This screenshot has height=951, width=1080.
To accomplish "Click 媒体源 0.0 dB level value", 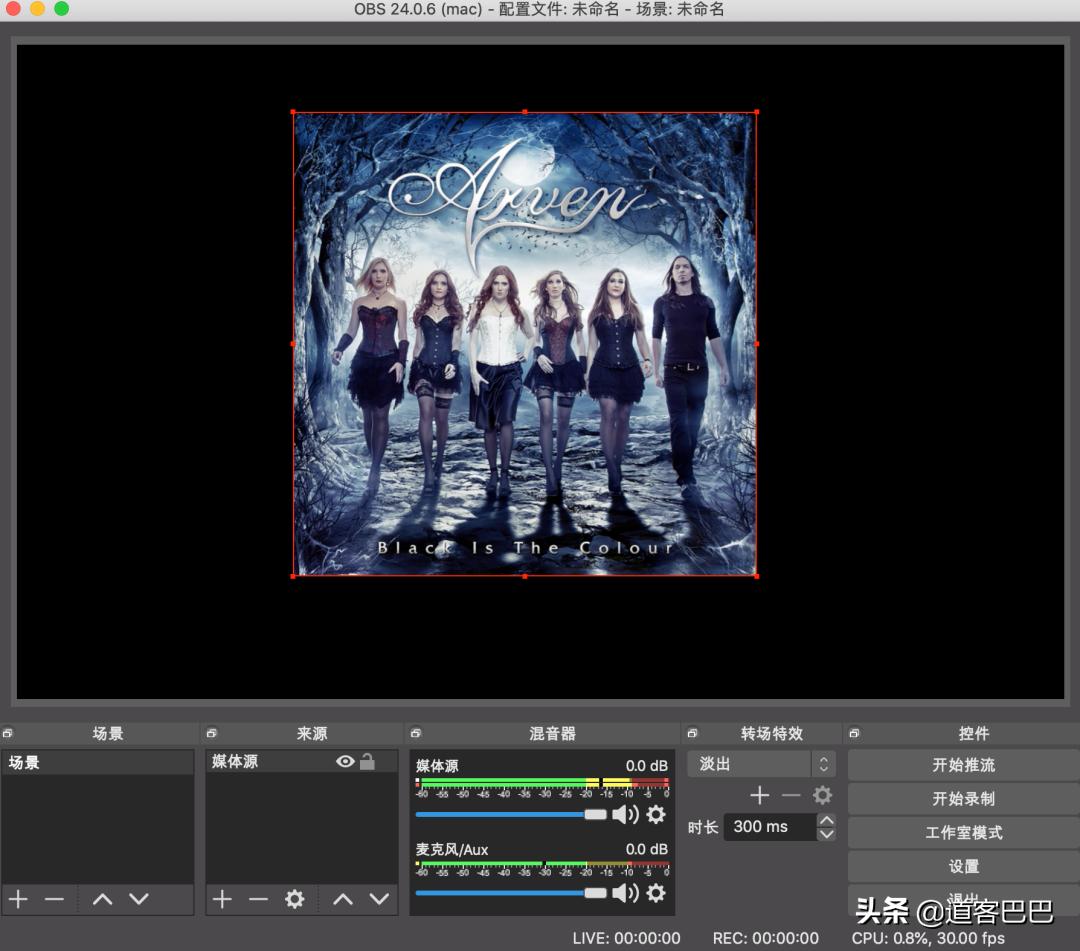I will pos(646,766).
